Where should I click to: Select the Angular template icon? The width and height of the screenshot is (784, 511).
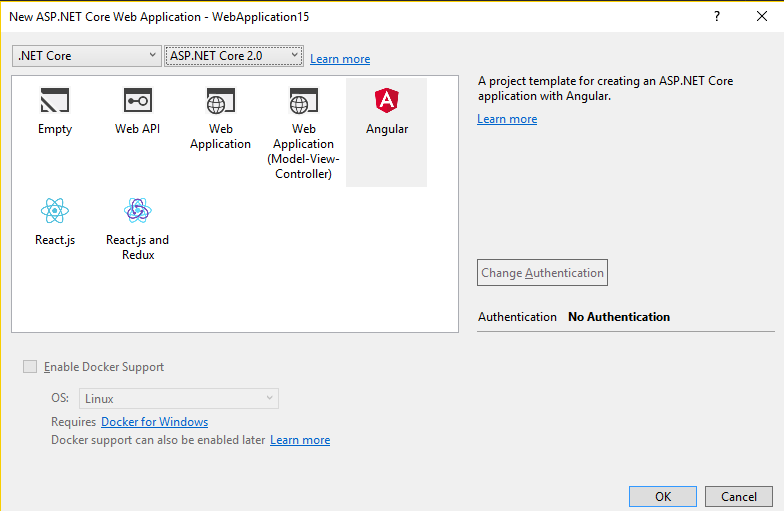point(386,101)
